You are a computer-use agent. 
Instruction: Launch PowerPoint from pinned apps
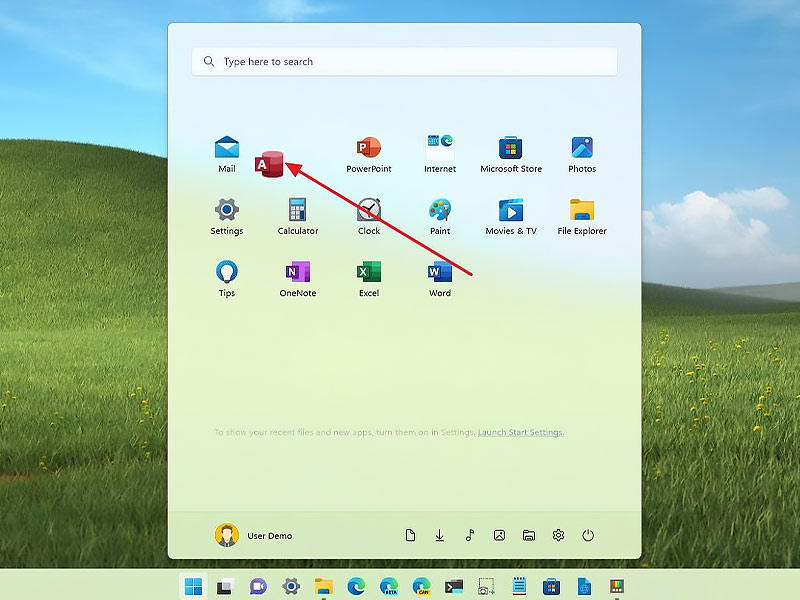coord(368,155)
